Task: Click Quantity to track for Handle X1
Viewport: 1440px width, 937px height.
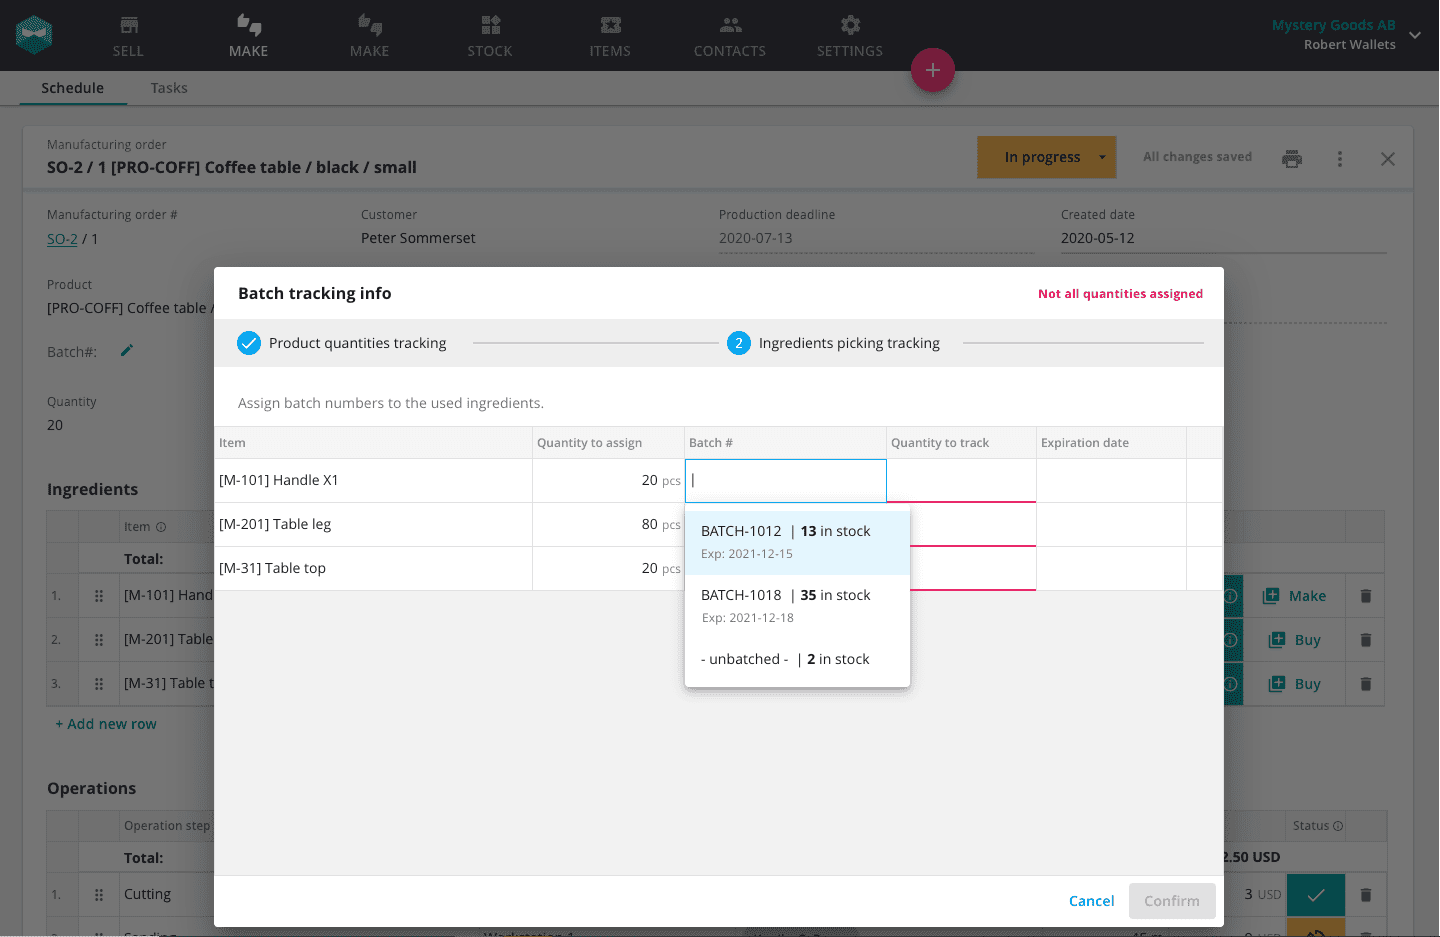Action: (x=961, y=481)
